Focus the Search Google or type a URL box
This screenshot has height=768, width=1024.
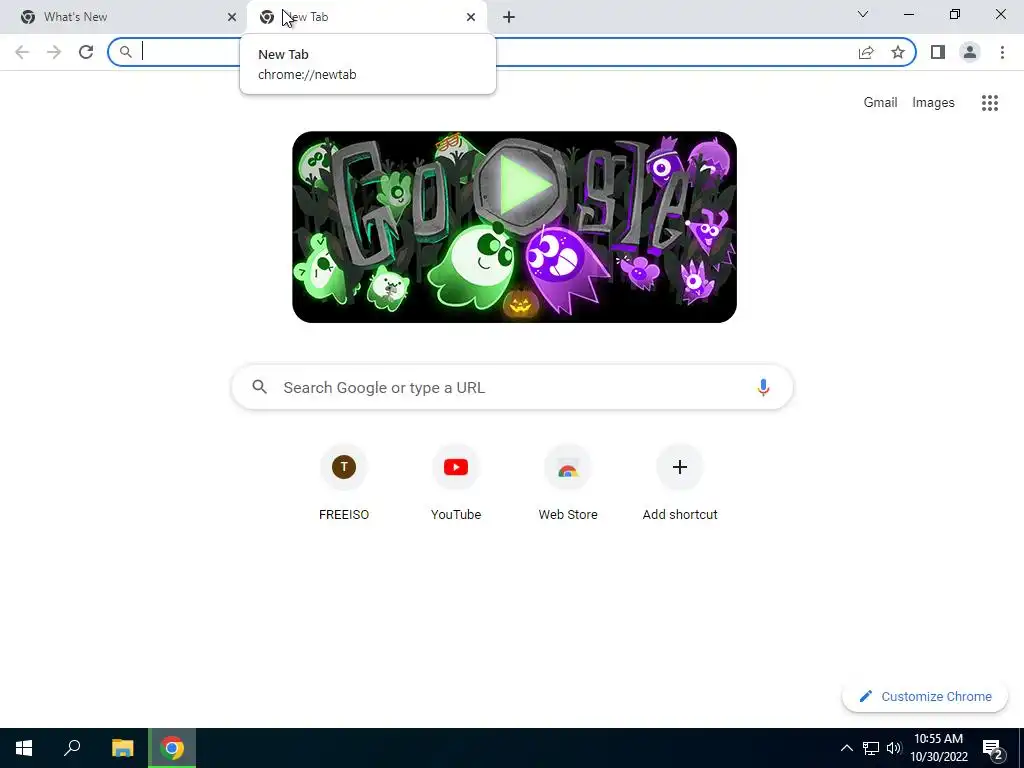click(x=513, y=387)
